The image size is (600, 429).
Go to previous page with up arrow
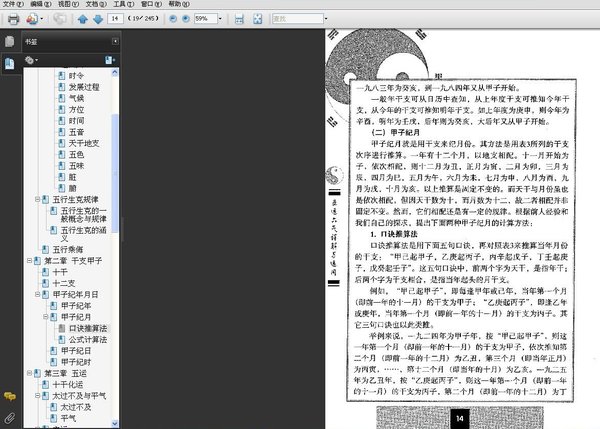tap(82, 19)
